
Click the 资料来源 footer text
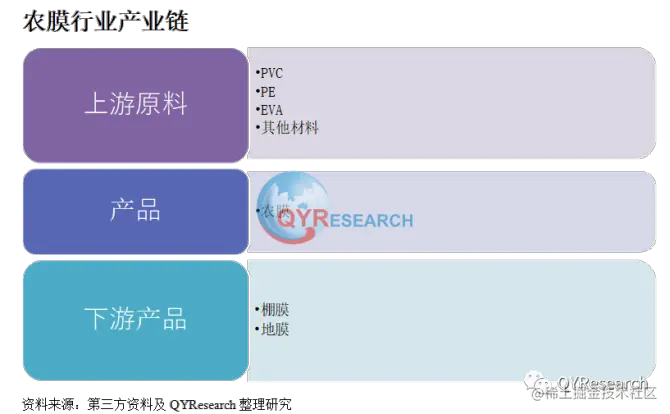coord(157,404)
